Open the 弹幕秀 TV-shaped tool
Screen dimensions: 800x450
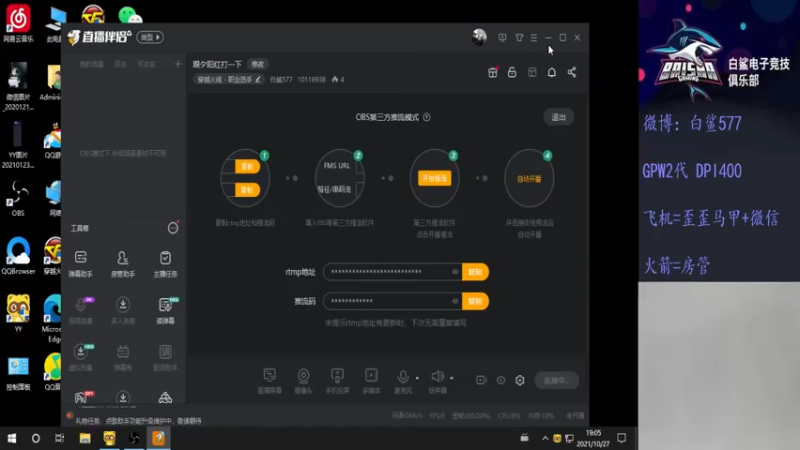pyautogui.click(x=123, y=357)
